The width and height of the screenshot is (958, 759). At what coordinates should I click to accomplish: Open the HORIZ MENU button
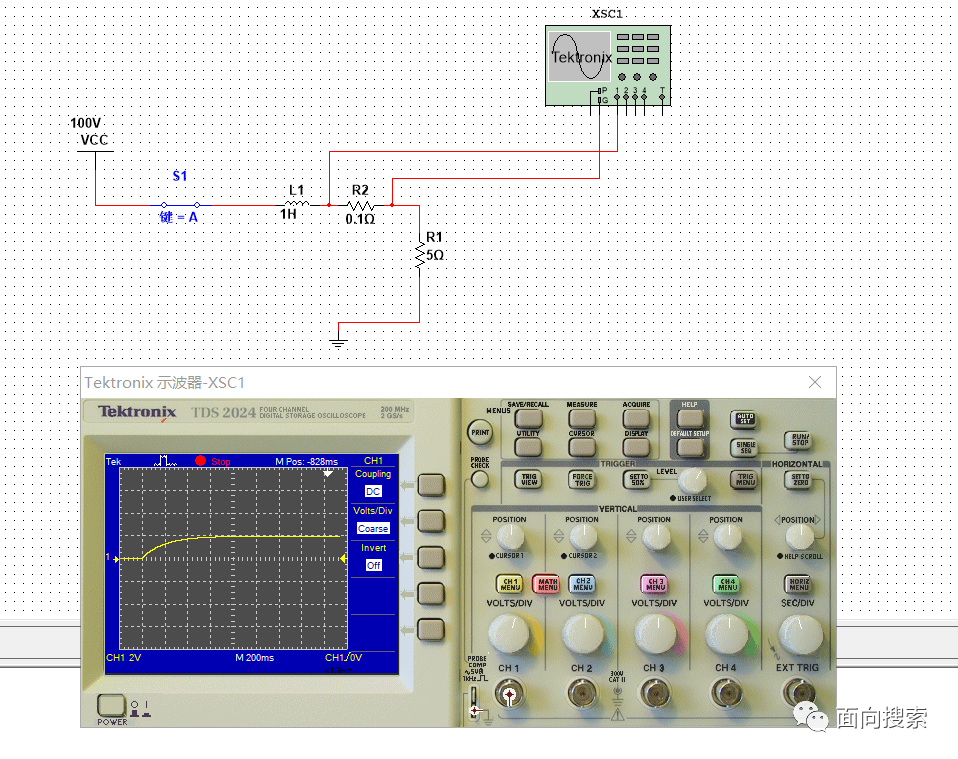tap(799, 584)
